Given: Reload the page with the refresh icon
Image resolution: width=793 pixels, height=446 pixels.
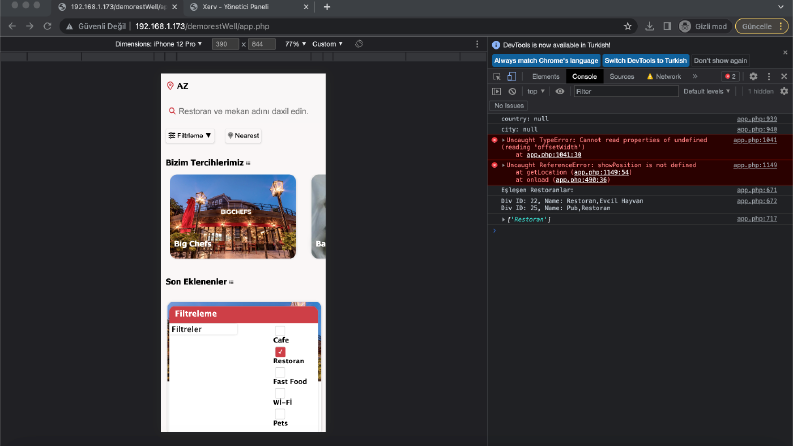Looking at the screenshot, I should click(x=47, y=26).
